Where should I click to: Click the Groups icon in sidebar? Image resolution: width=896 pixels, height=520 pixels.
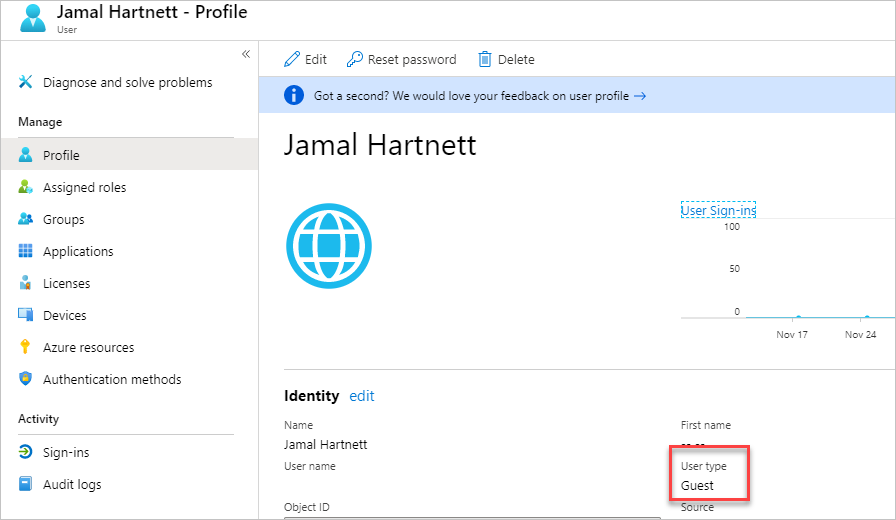coord(26,219)
